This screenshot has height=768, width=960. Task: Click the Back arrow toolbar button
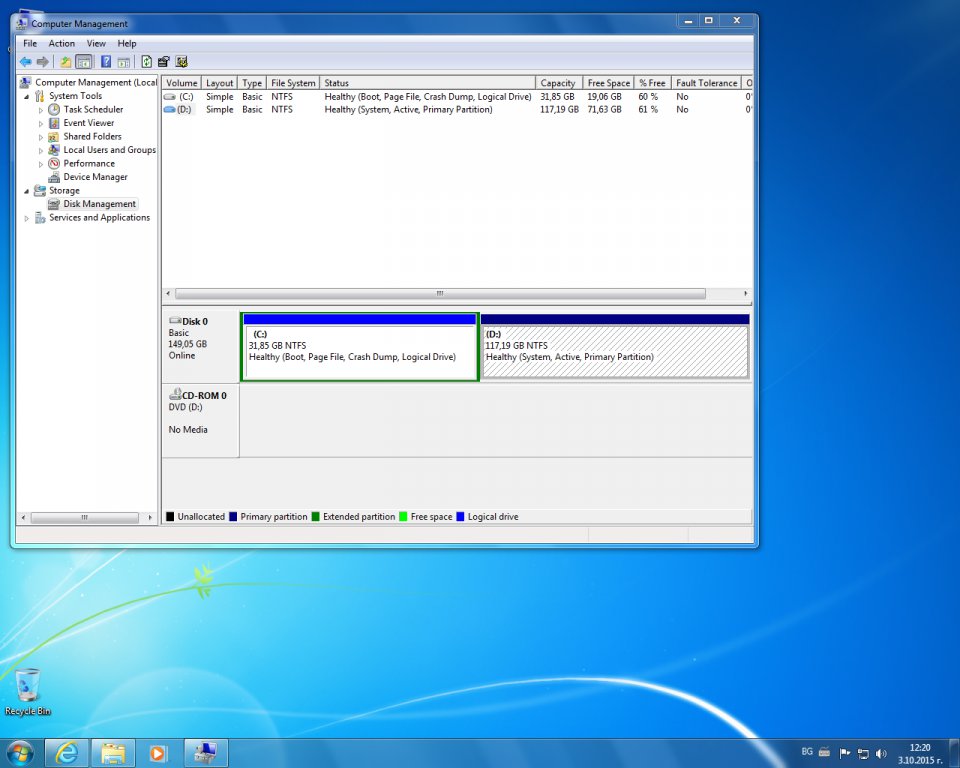pos(25,62)
